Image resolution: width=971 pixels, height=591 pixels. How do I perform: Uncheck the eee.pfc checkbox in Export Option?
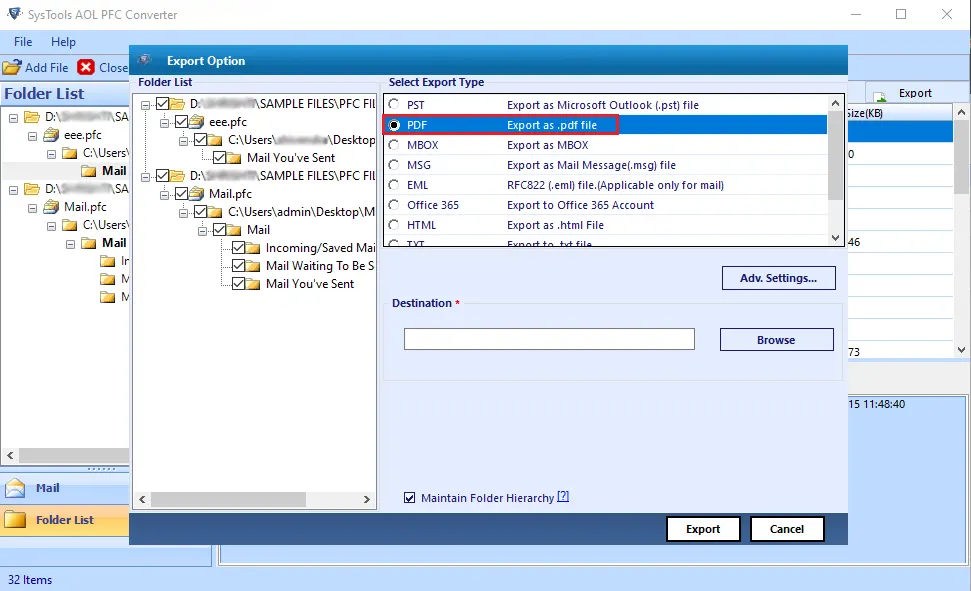pos(181,121)
